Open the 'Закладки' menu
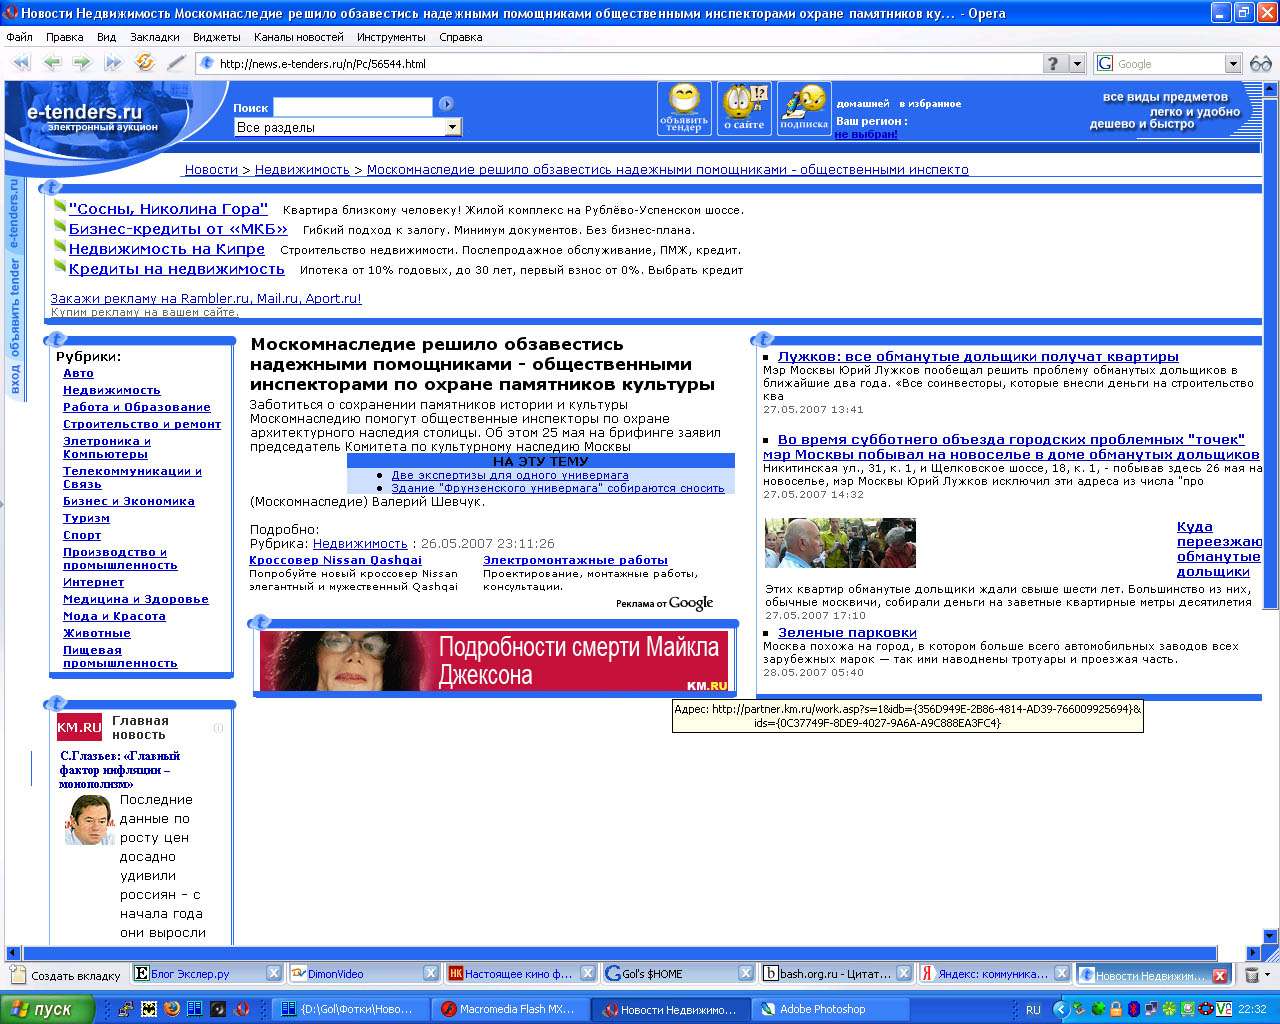 [155, 37]
